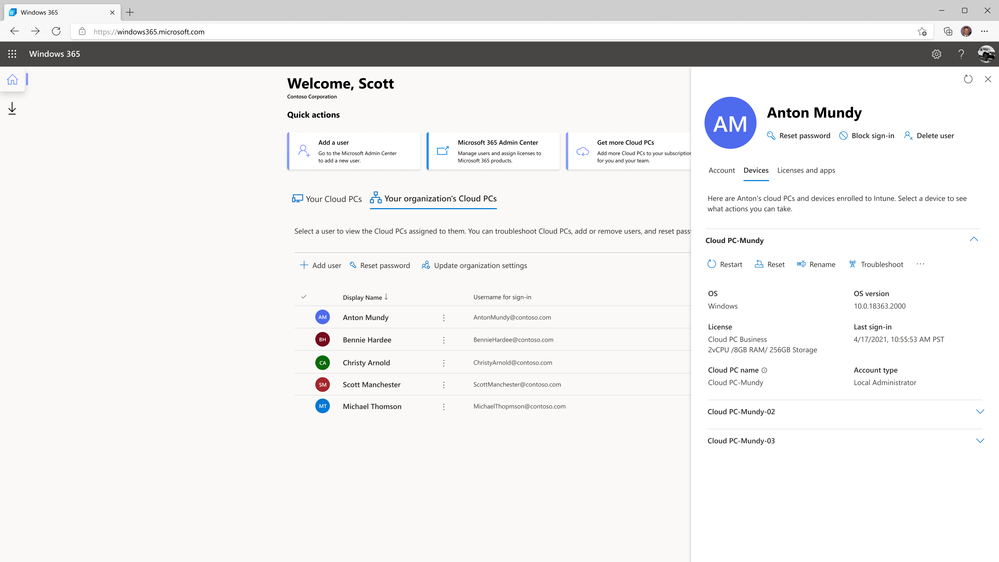Viewport: 999px width, 562px height.
Task: Open user Bennie Hardee
Action: pyautogui.click(x=367, y=340)
